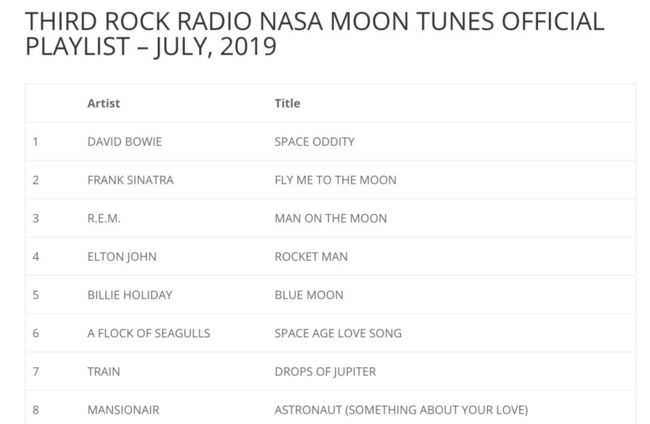This screenshot has width=650, height=424.
Task: Select R.E.M. artist cell
Action: click(104, 218)
